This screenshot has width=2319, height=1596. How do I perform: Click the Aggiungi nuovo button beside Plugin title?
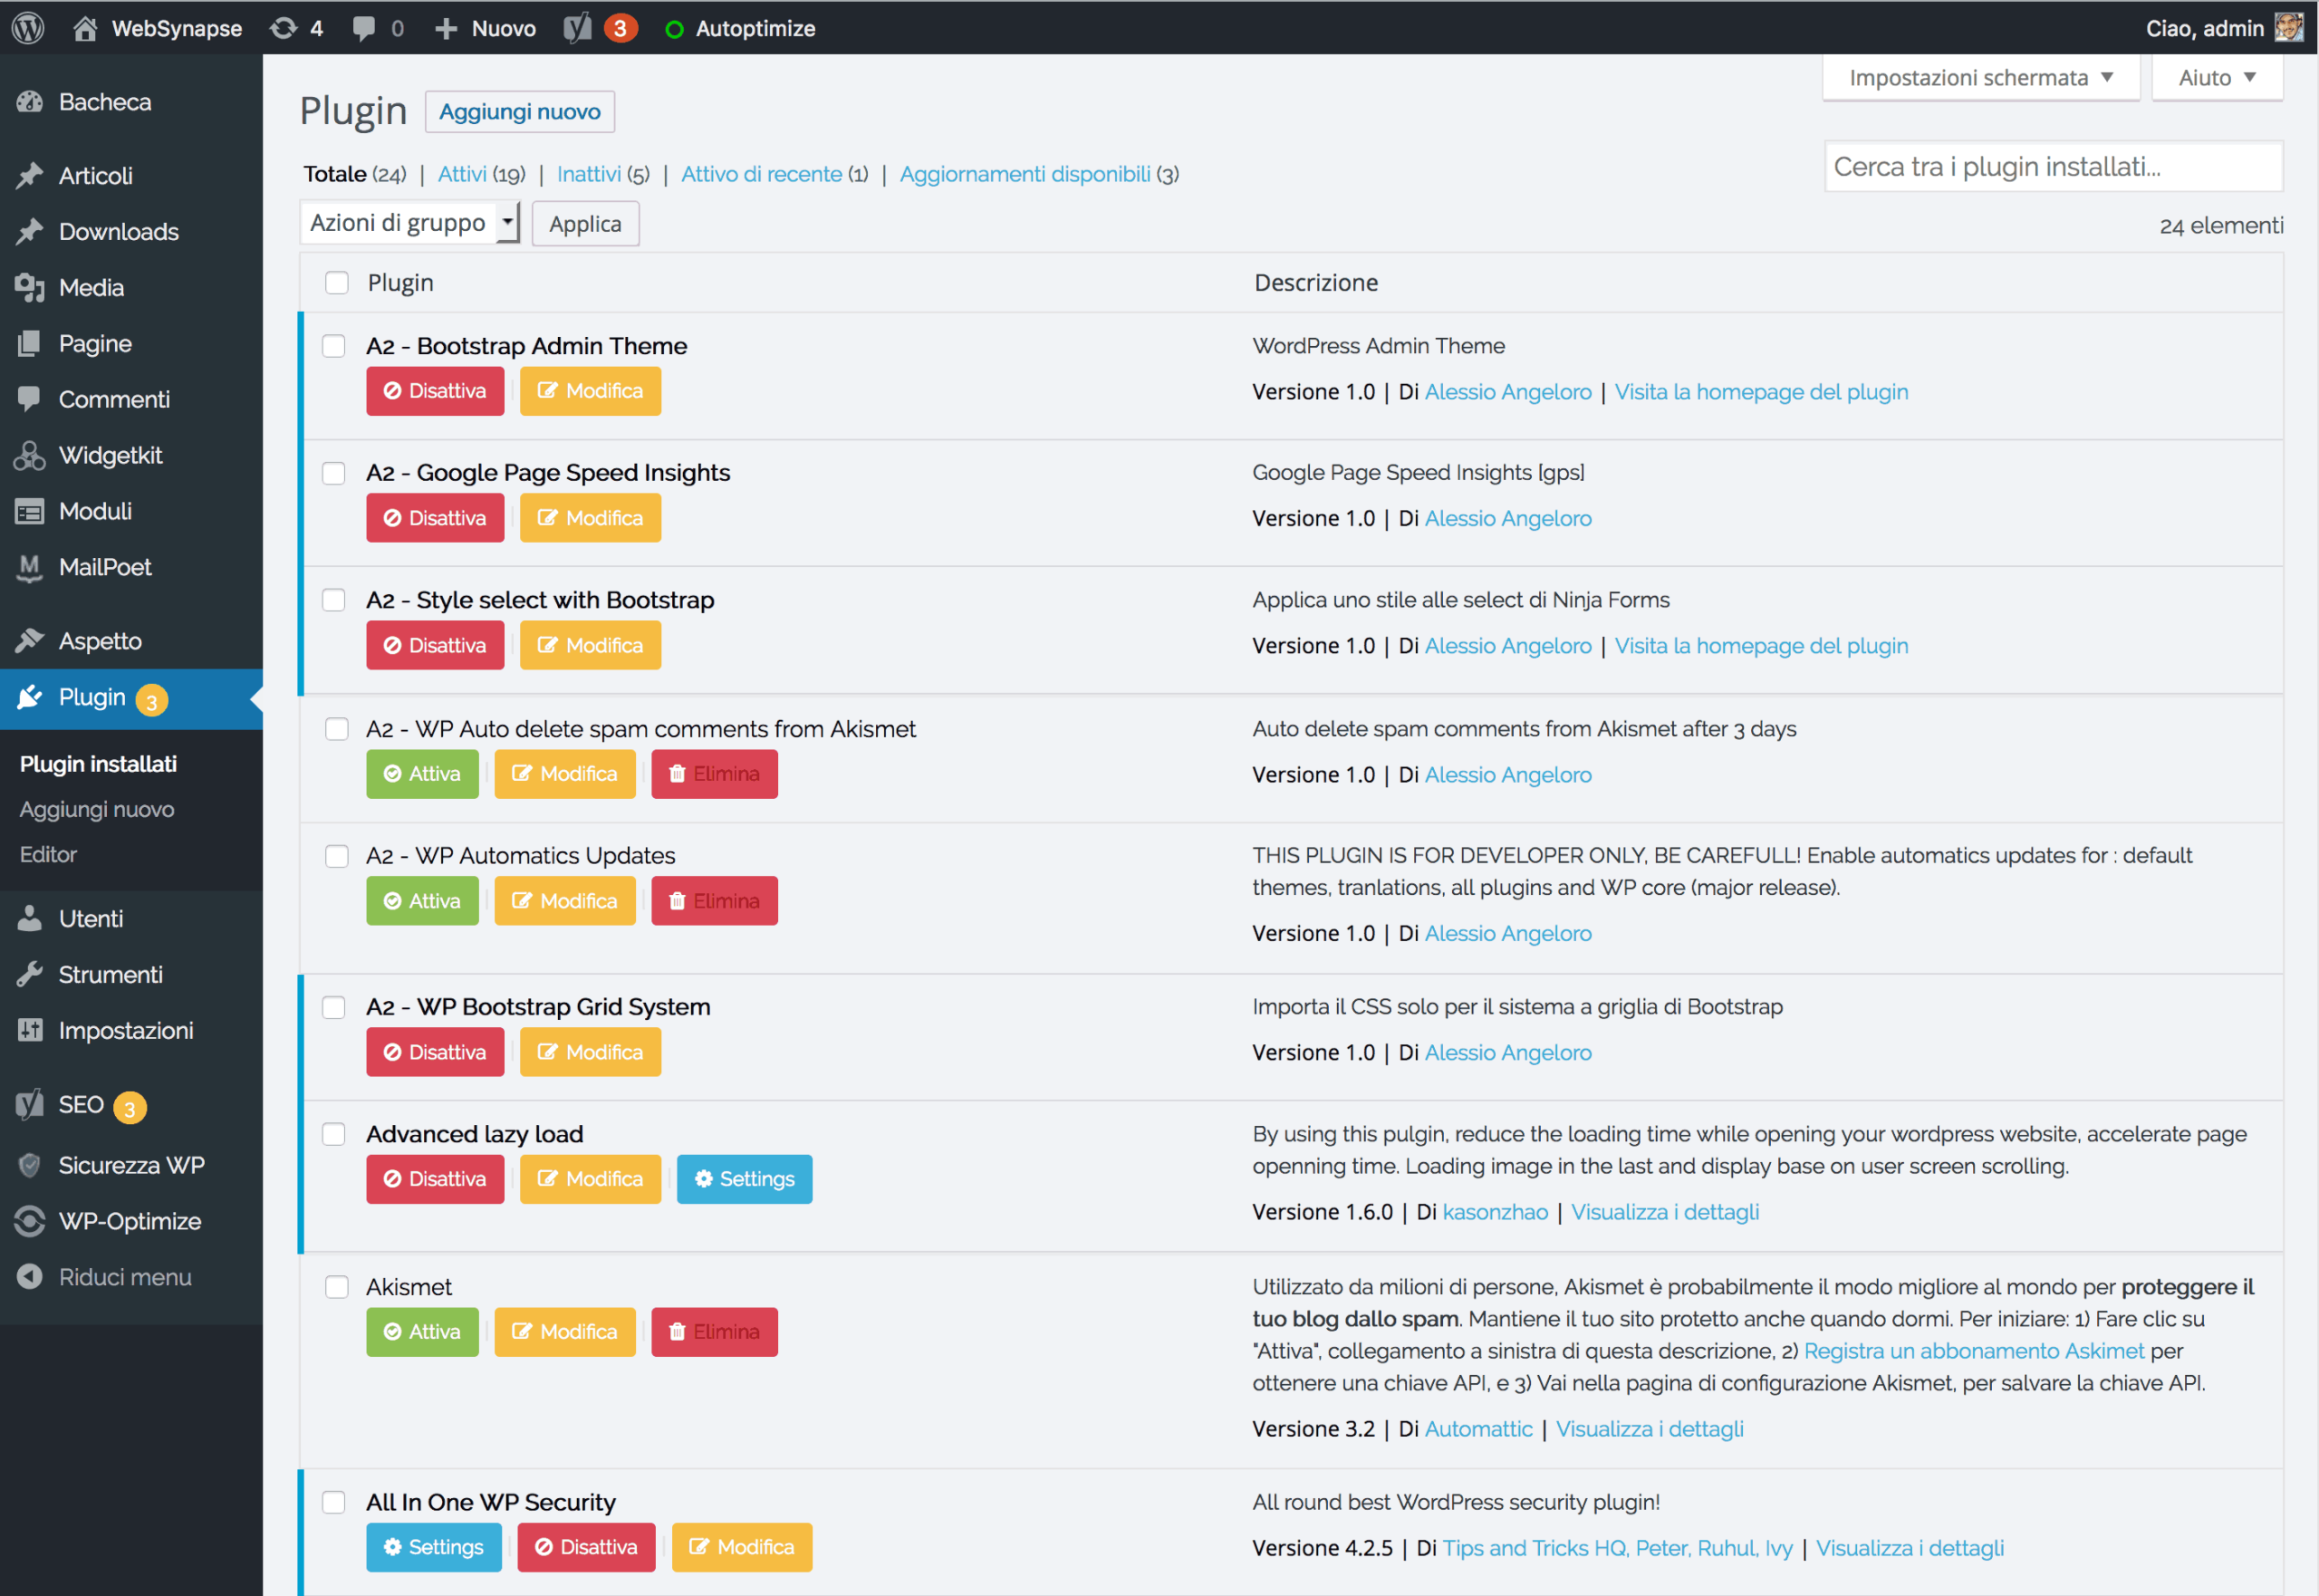[x=520, y=111]
